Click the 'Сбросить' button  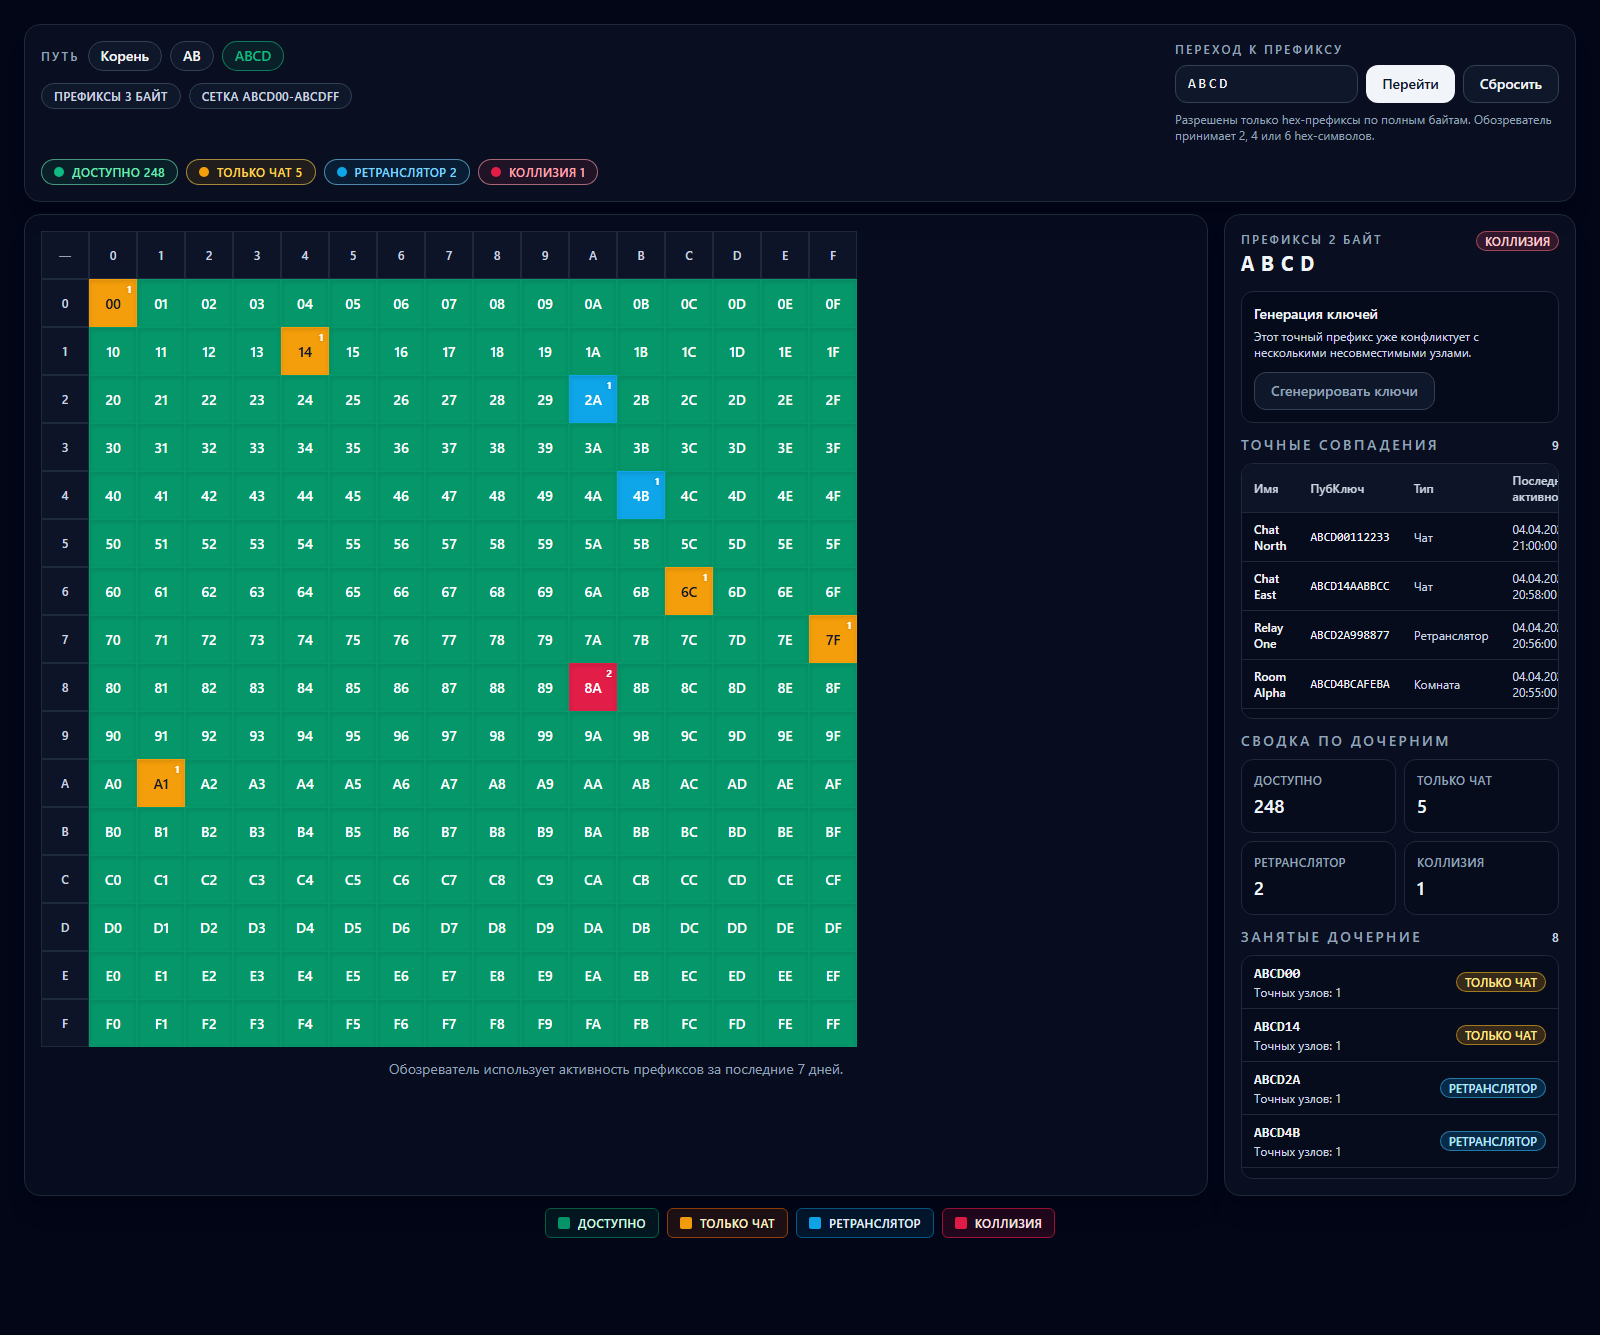point(1510,84)
